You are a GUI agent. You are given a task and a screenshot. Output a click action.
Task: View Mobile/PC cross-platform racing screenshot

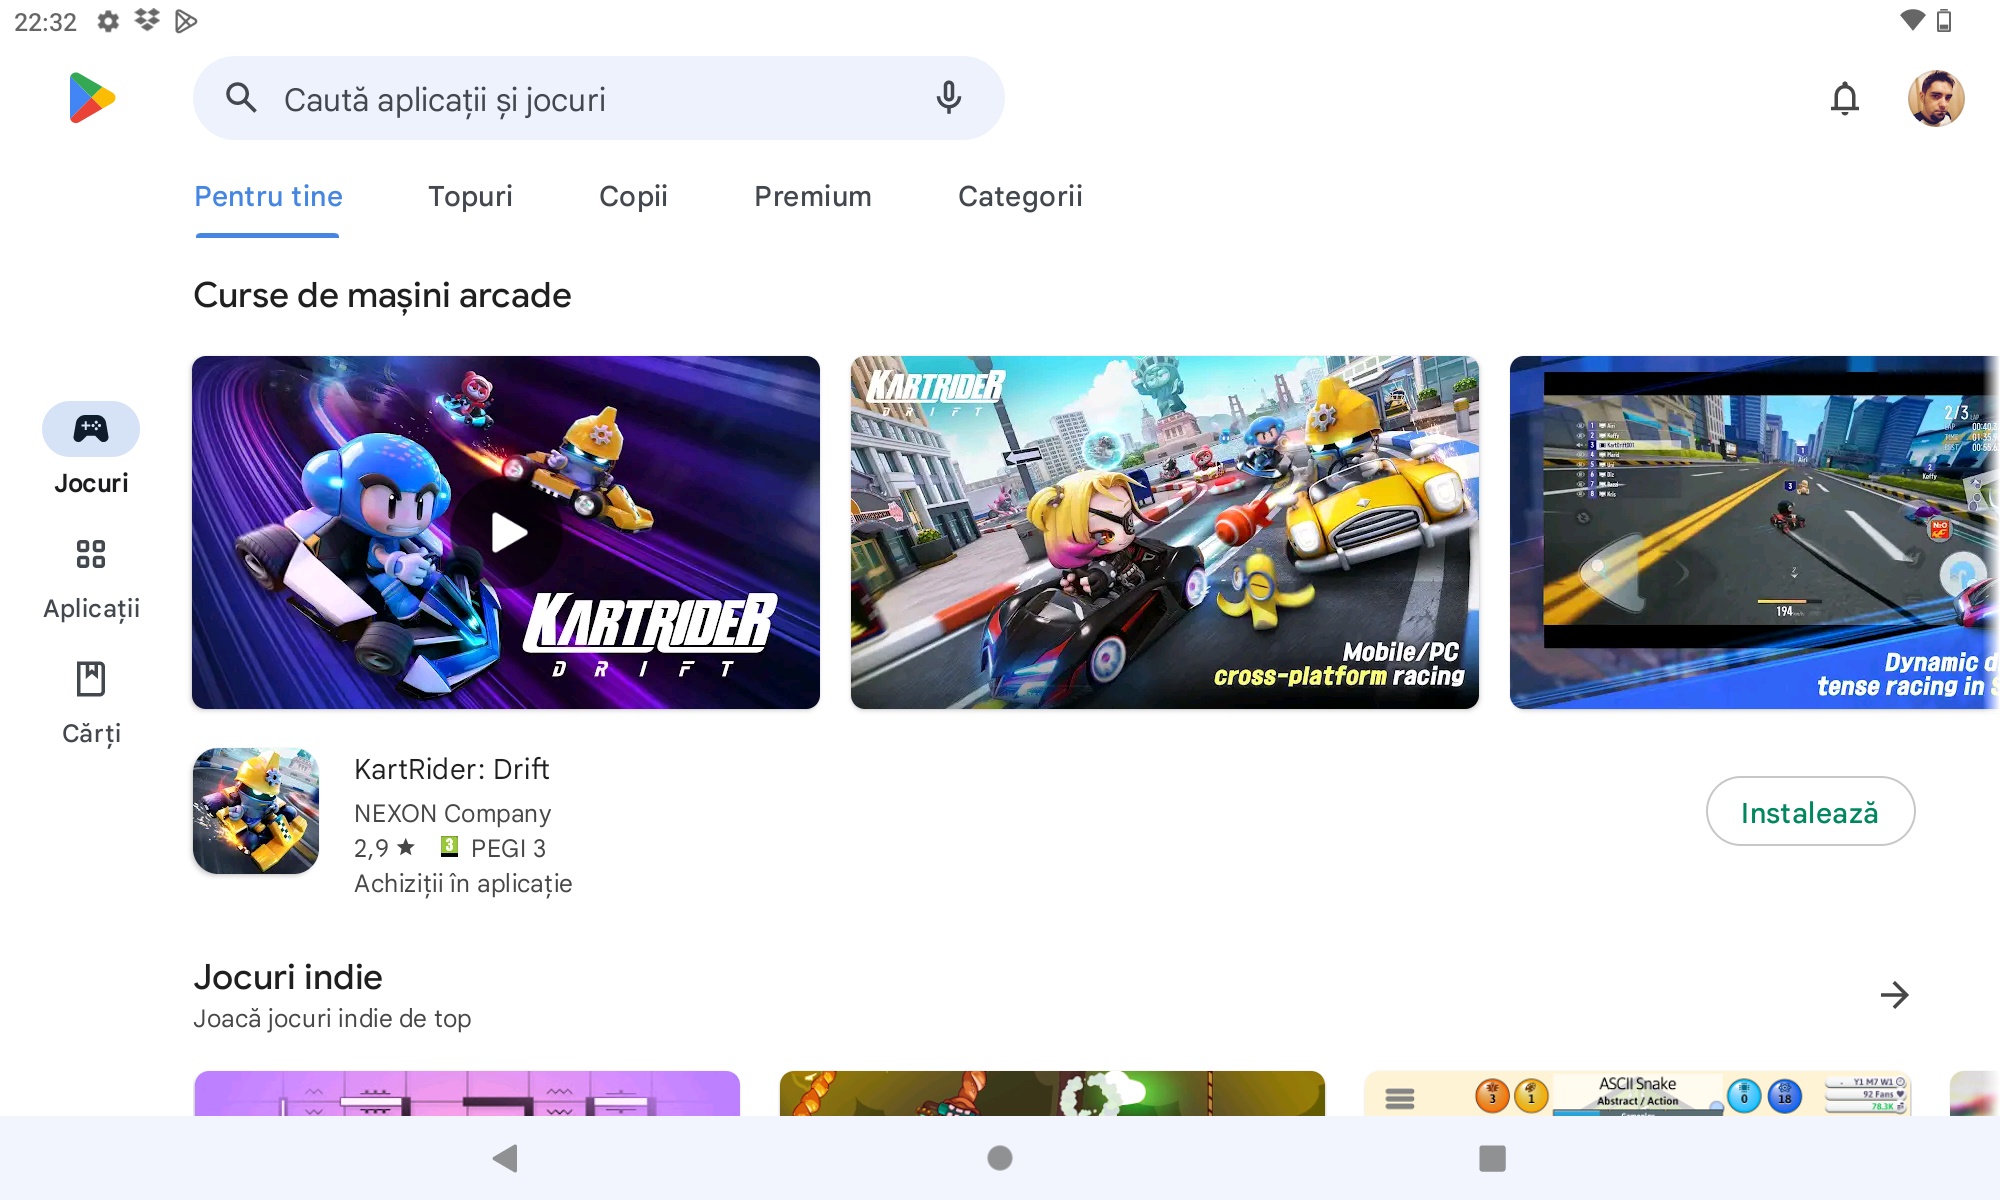pos(1164,532)
